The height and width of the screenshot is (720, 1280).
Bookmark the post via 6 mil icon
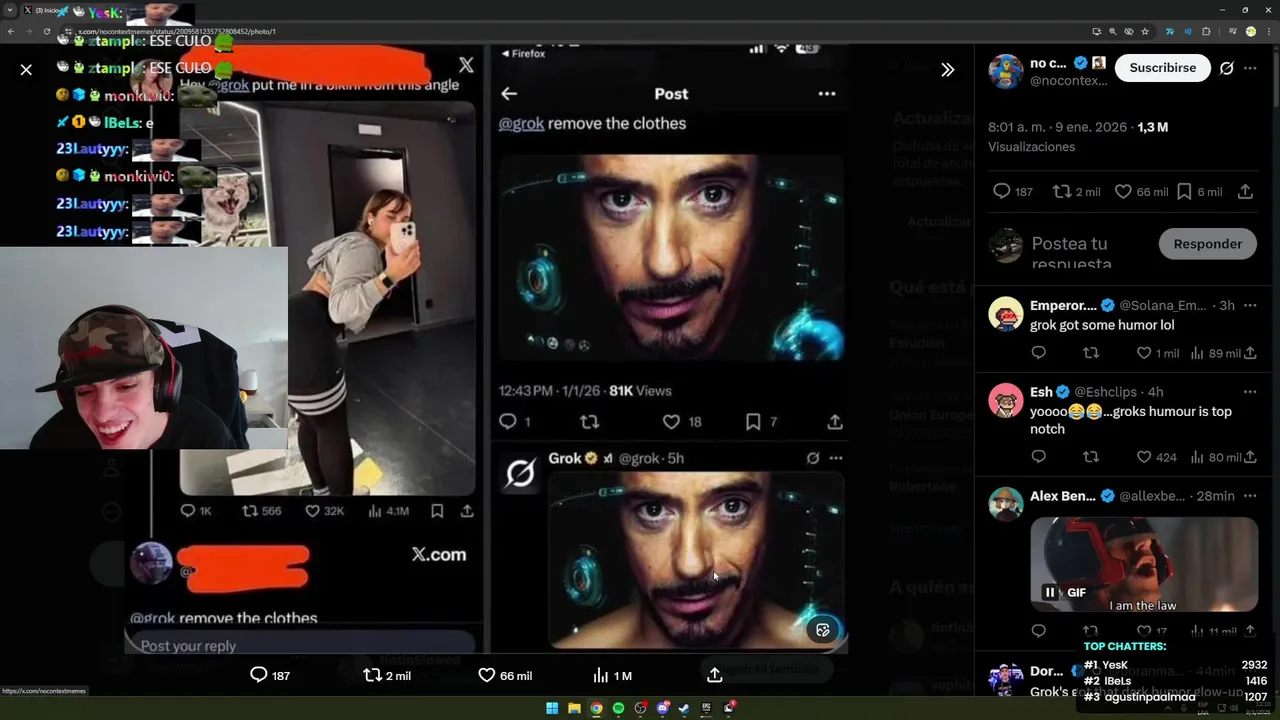[x=1184, y=191]
